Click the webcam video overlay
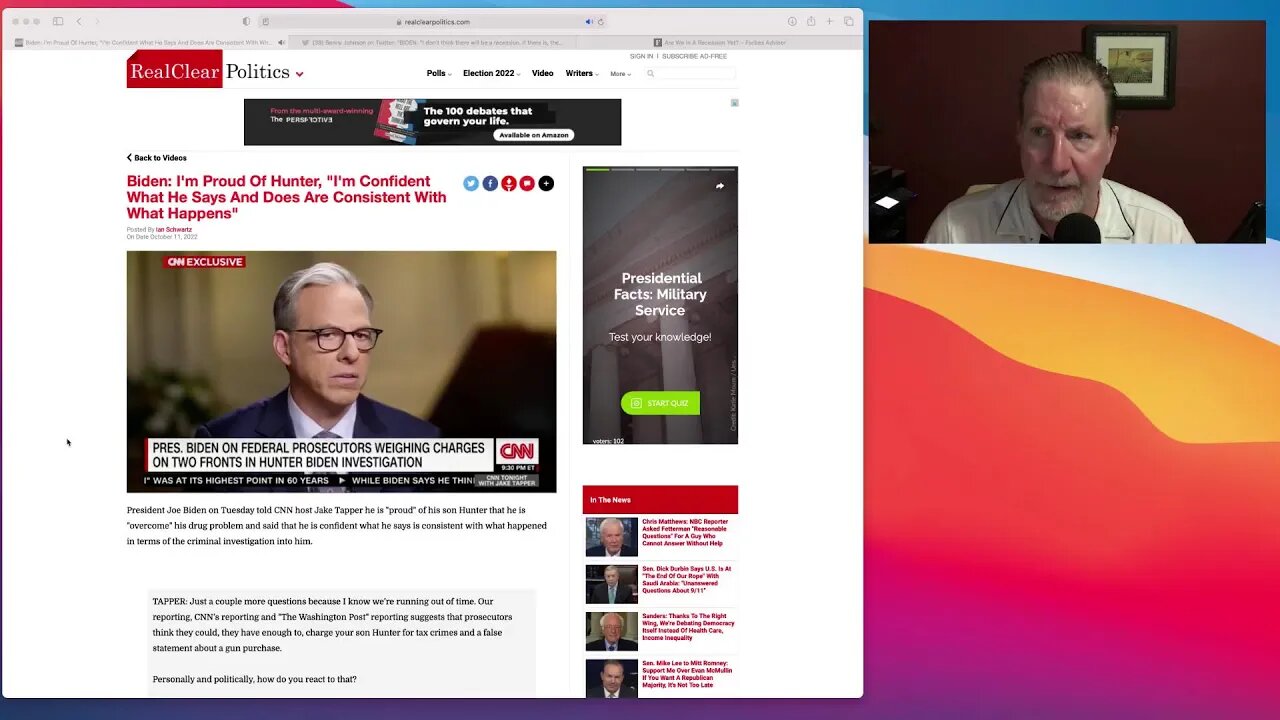The width and height of the screenshot is (1280, 720). tap(1067, 132)
